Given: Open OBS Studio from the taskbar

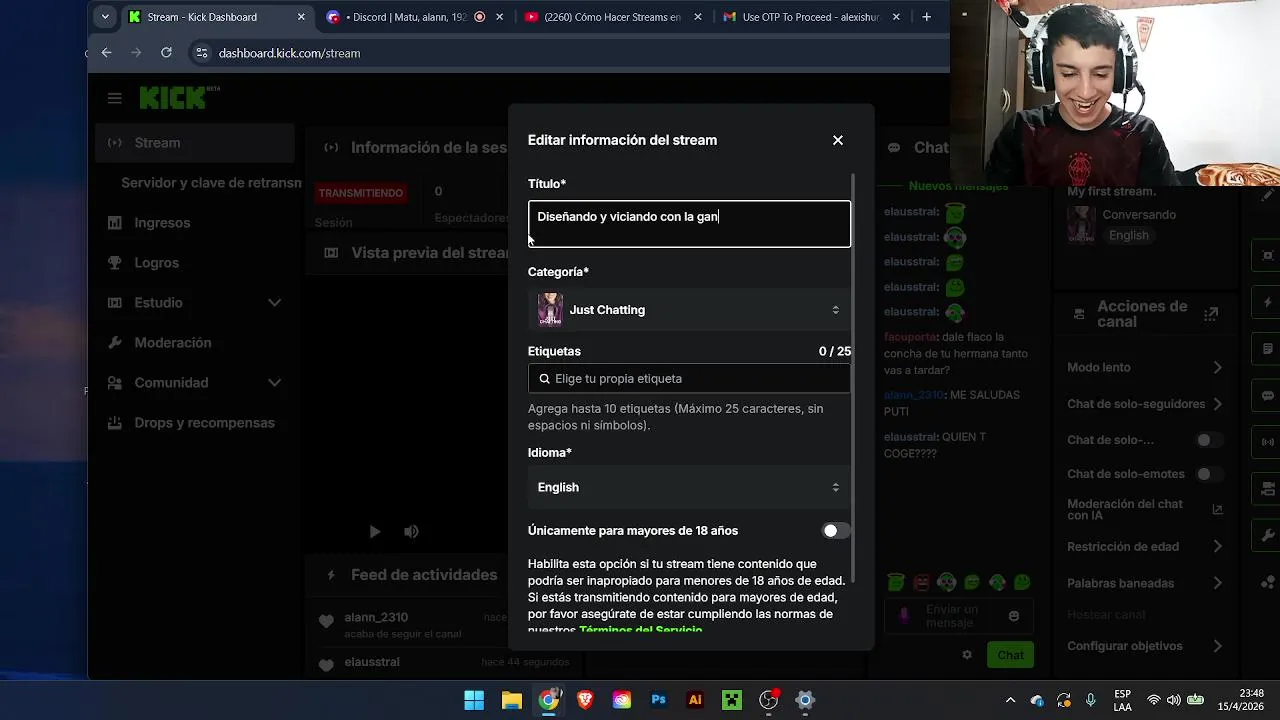Looking at the screenshot, I should [x=768, y=700].
